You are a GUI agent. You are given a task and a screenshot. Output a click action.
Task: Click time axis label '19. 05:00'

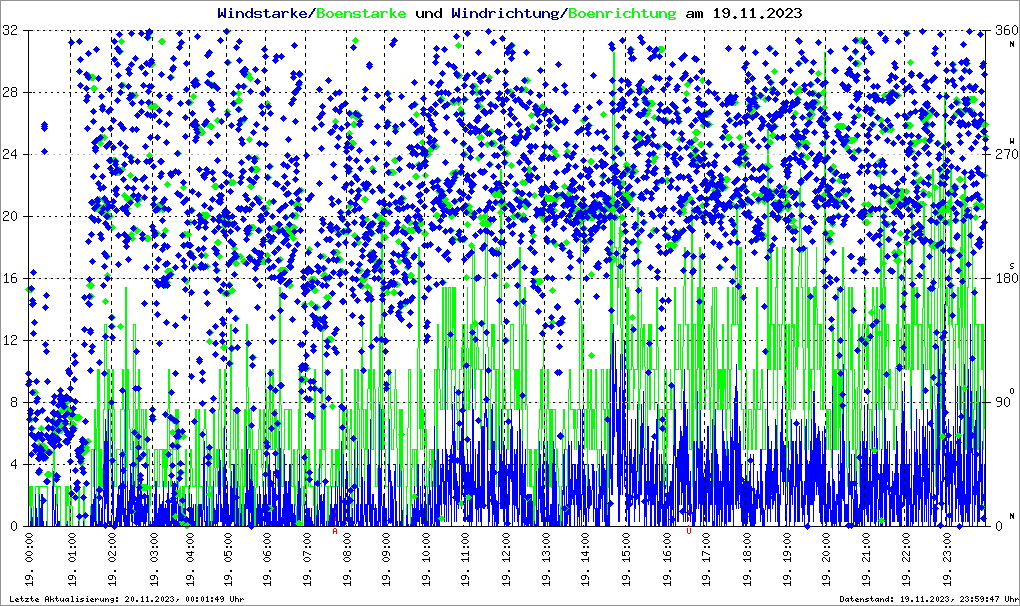click(228, 559)
